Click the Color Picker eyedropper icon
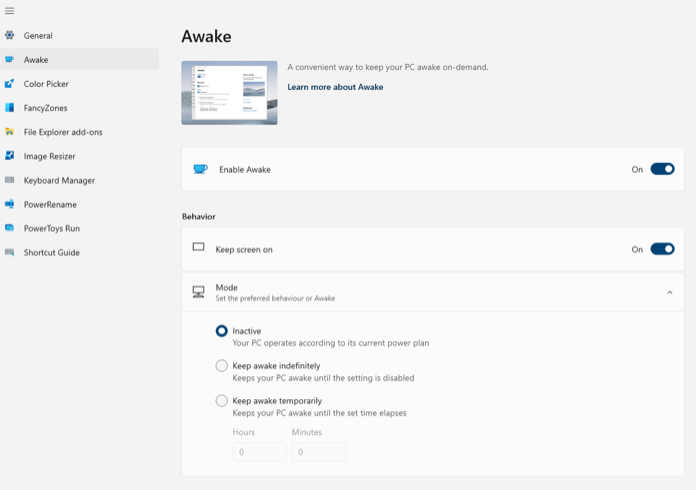 9,83
